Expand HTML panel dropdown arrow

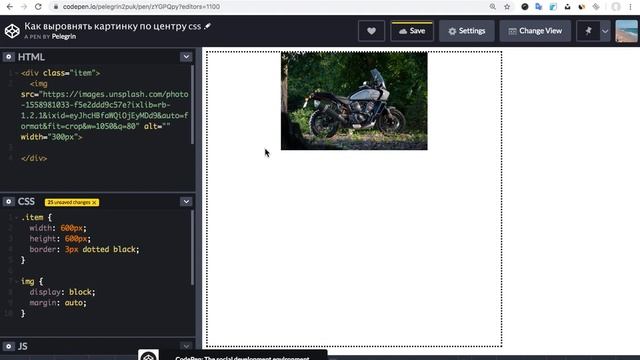[x=186, y=57]
